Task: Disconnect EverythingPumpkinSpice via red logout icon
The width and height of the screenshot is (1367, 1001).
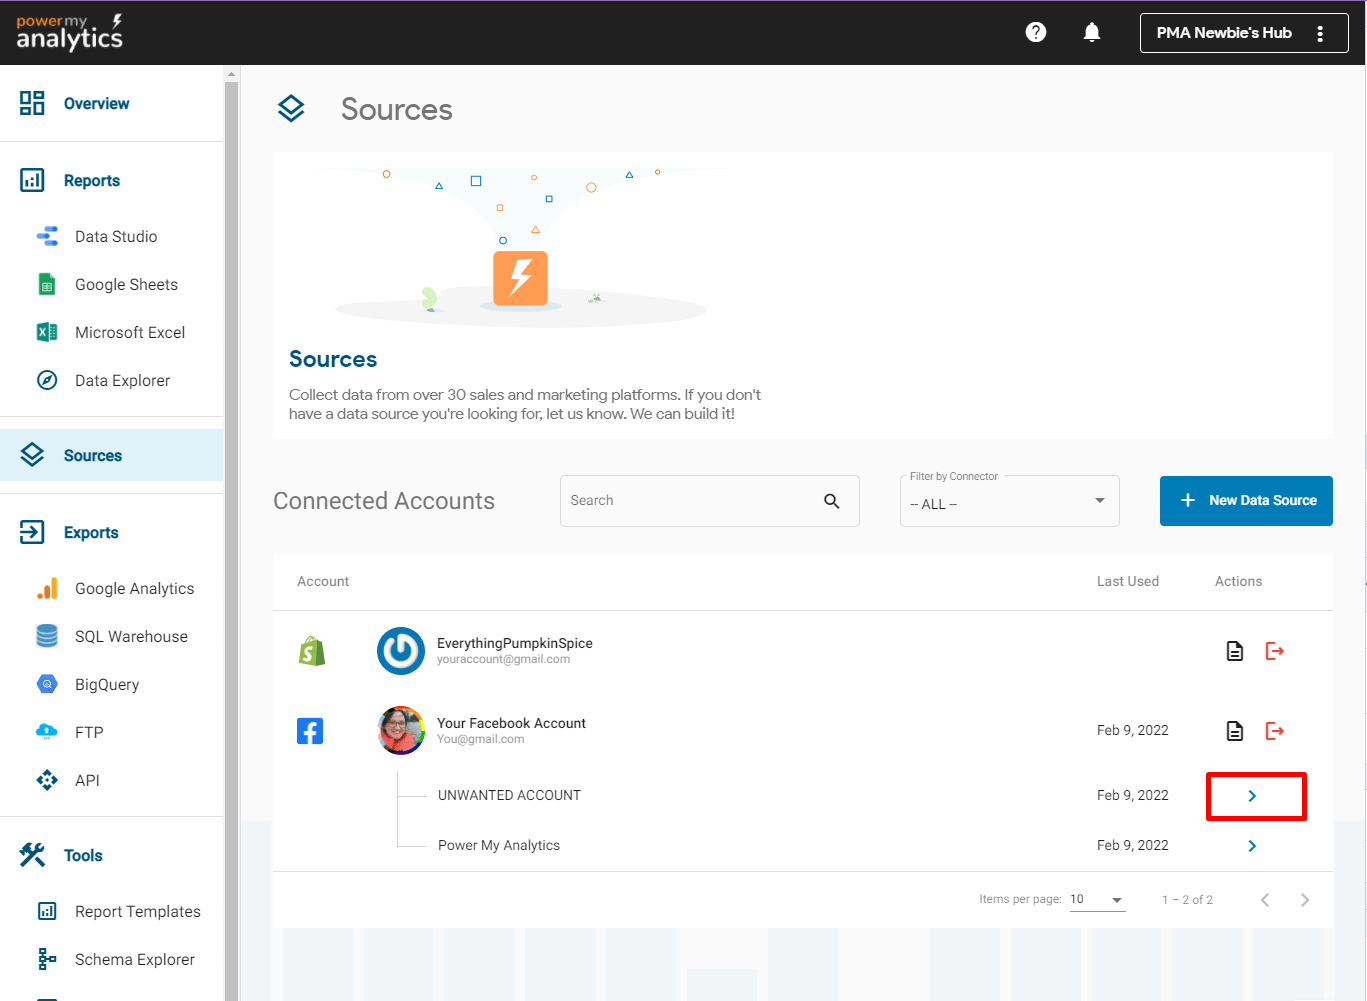Action: tap(1275, 651)
